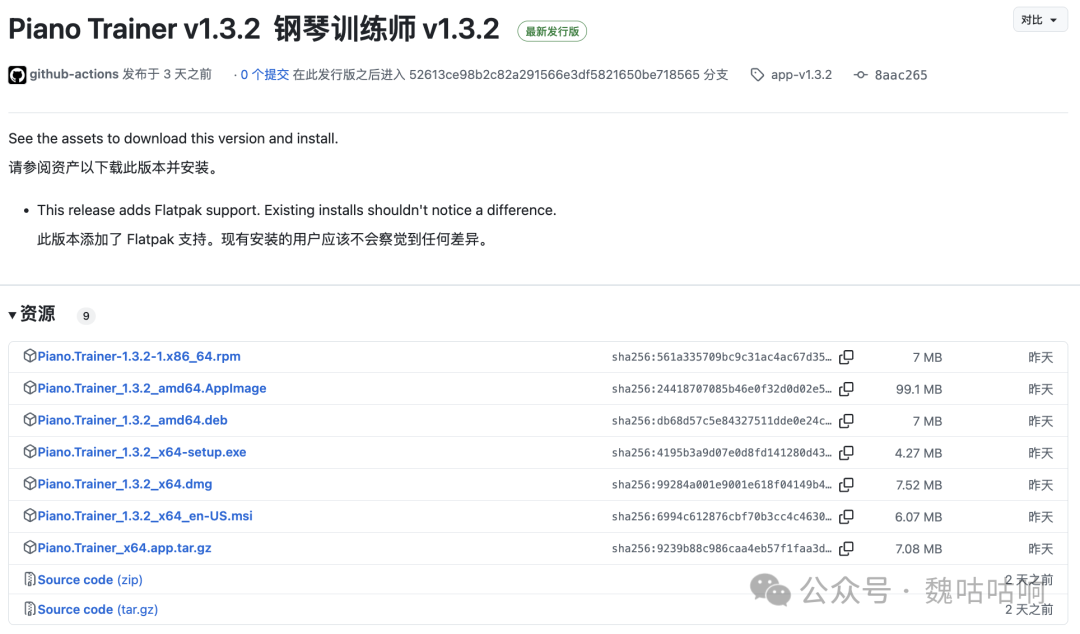Click the 7.08 MB file size

(919, 549)
